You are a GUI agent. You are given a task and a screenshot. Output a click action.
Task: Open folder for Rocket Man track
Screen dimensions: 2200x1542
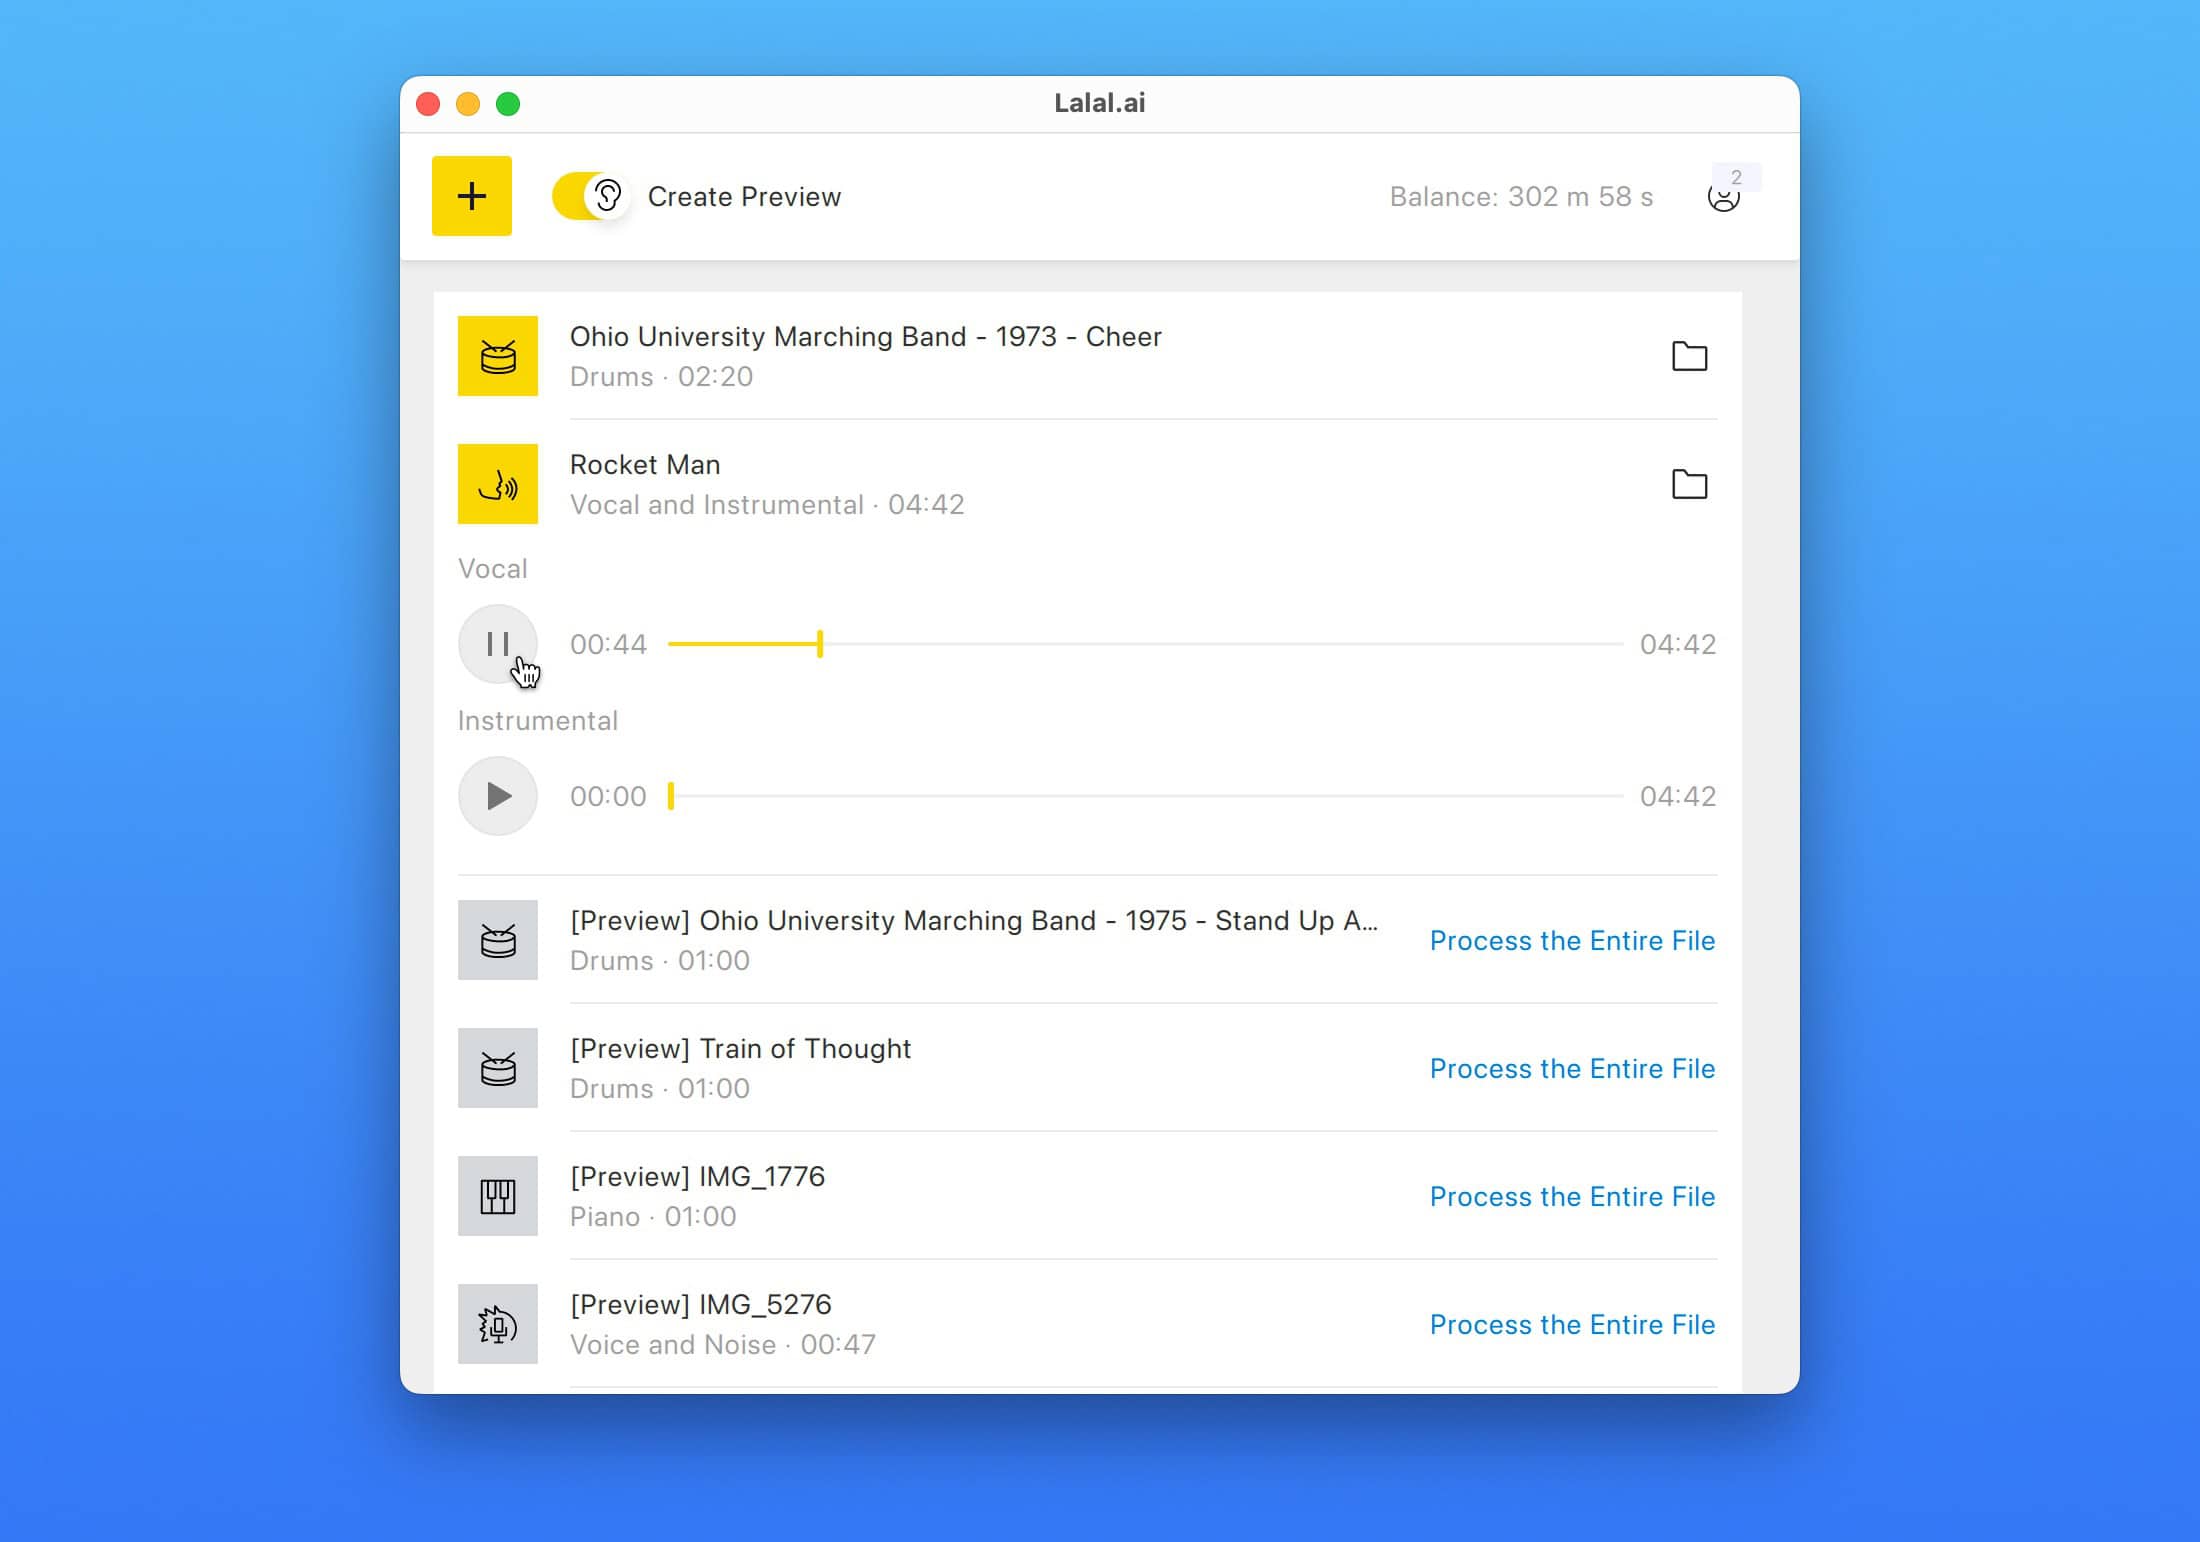click(1689, 484)
